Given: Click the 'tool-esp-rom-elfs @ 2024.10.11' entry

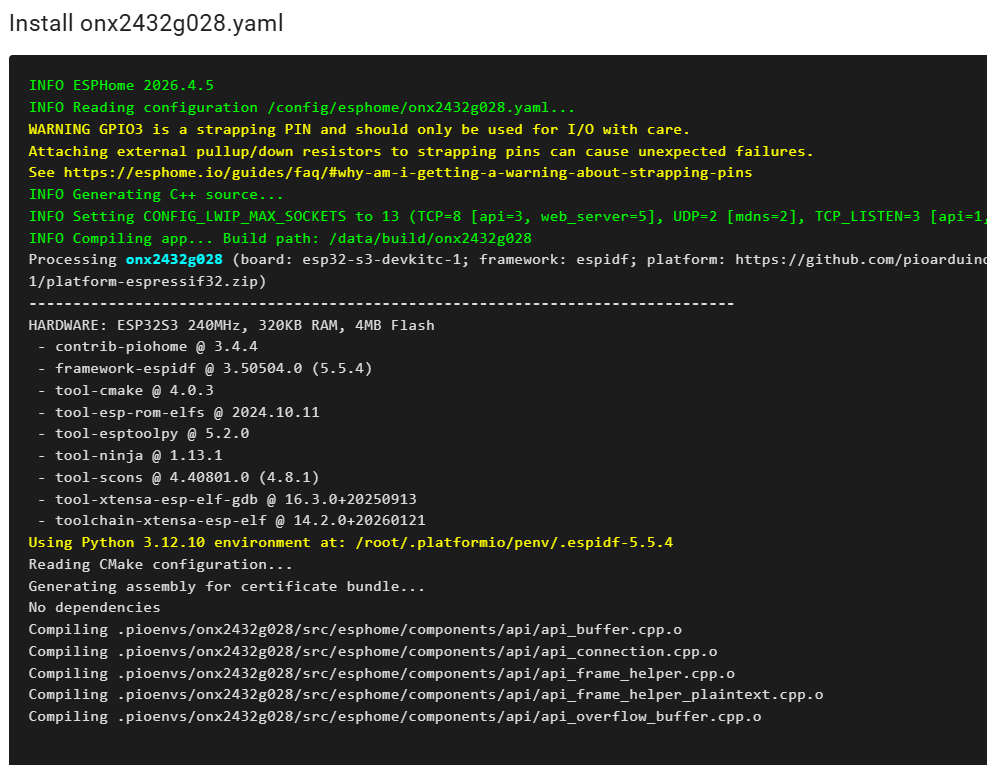Looking at the screenshot, I should click(x=187, y=412).
